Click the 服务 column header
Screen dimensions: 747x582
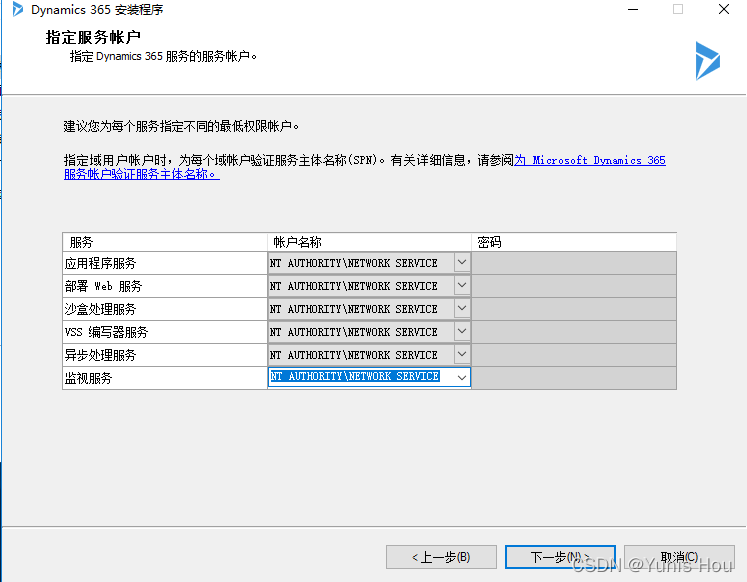(165, 242)
